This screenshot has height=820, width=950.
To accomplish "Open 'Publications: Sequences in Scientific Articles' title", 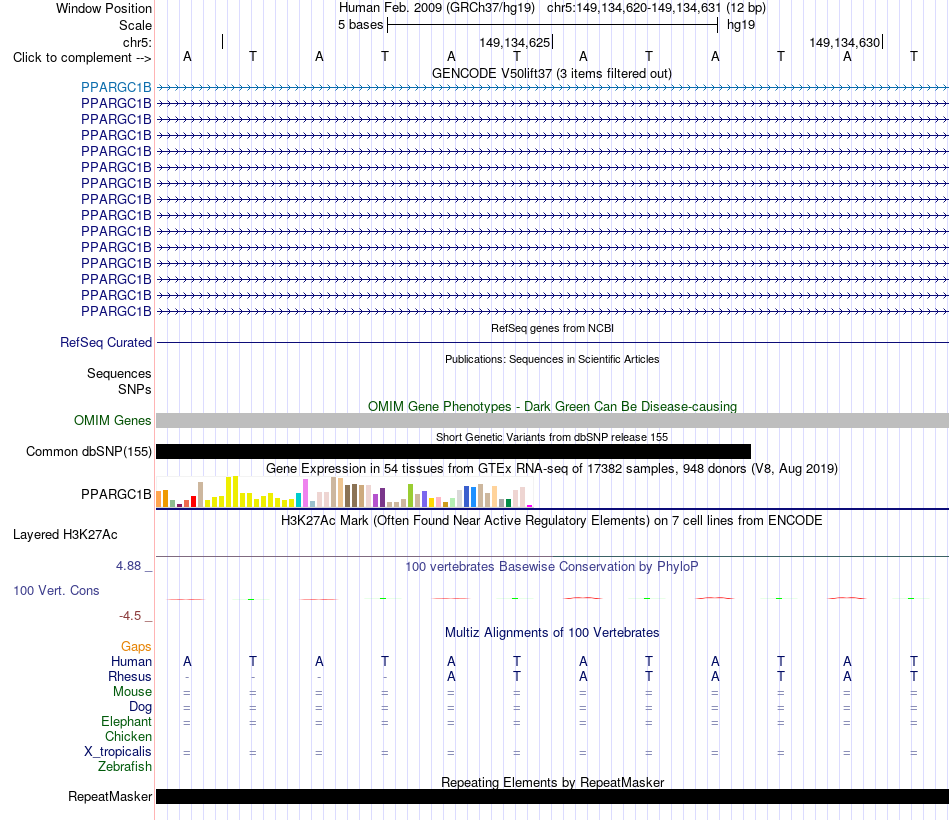I will [552, 359].
